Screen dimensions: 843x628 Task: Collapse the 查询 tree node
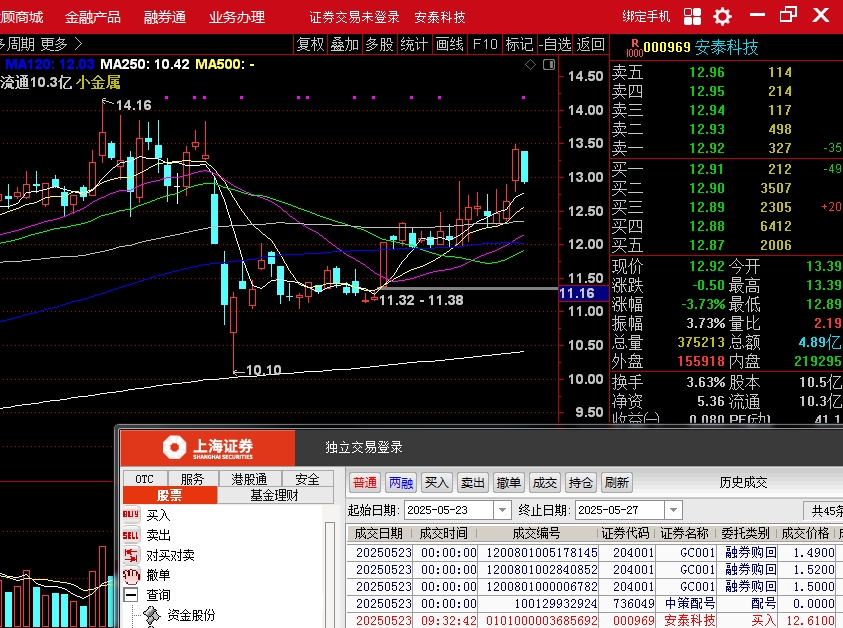[131, 595]
